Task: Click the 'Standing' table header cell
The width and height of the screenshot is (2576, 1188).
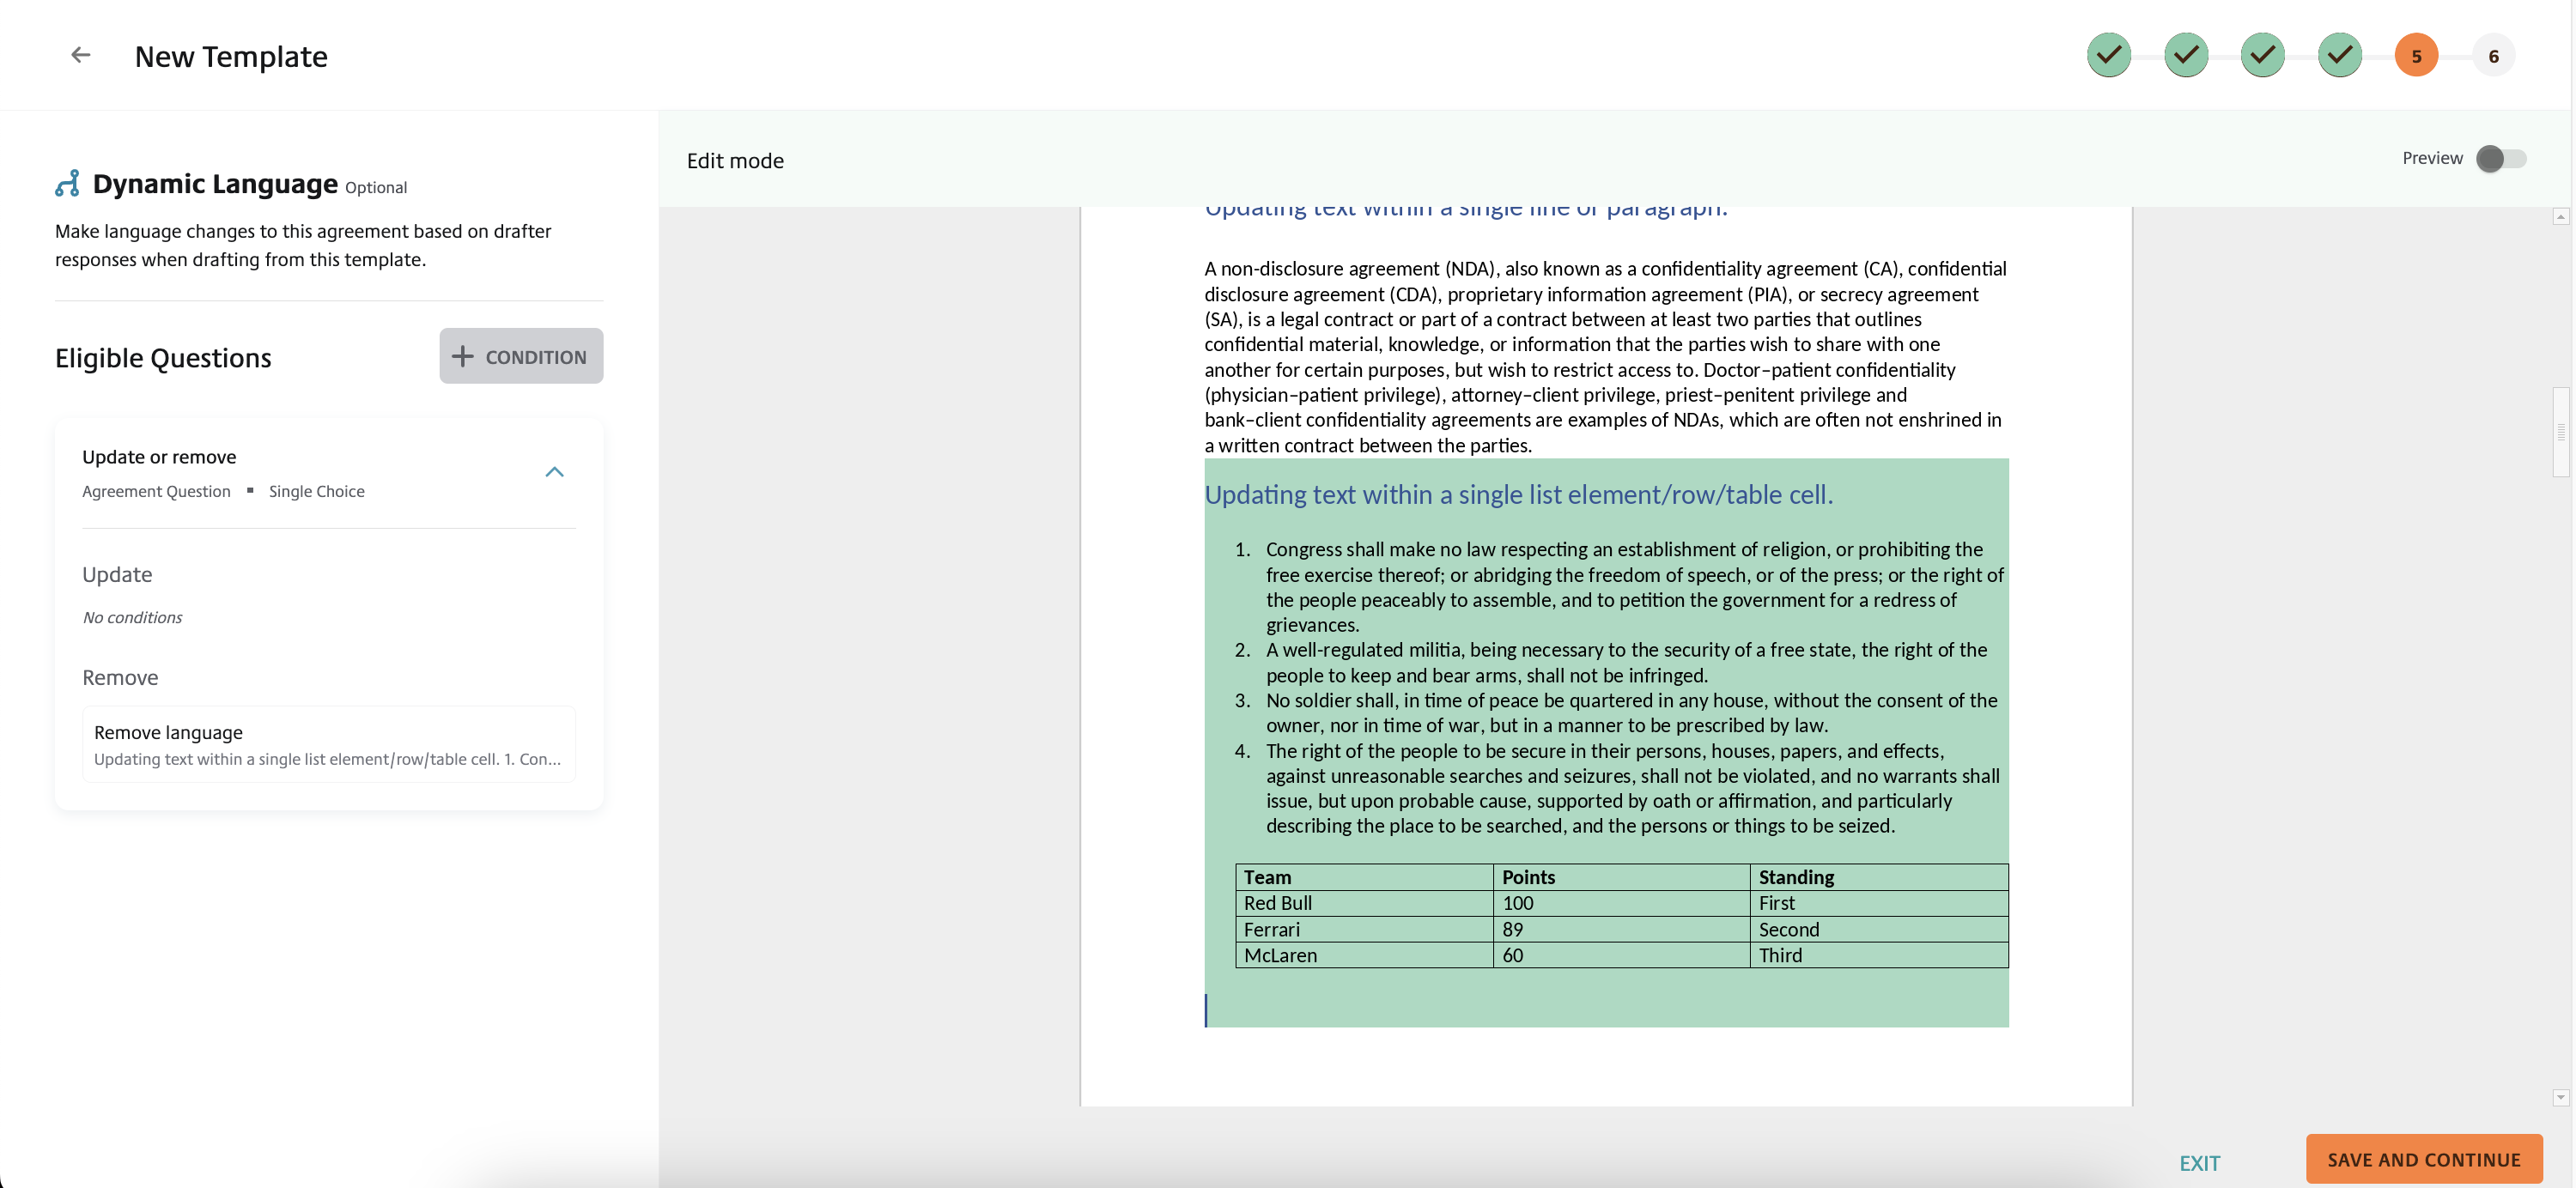Action: (1879, 877)
